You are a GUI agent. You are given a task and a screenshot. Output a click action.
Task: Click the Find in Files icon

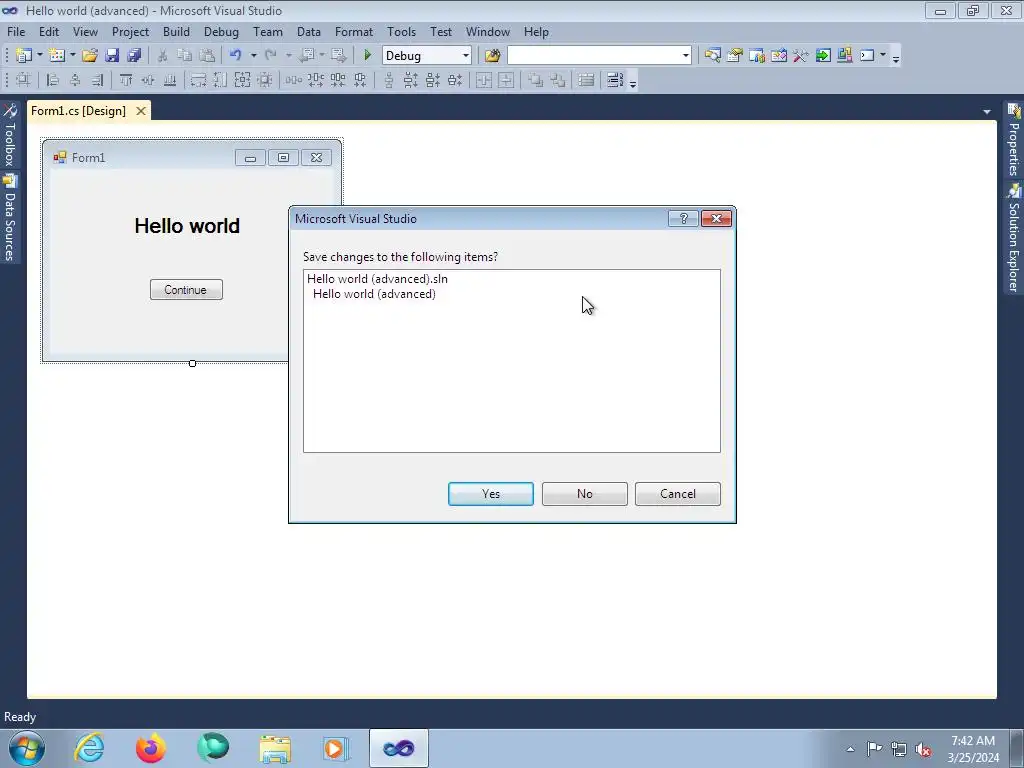[x=493, y=56]
